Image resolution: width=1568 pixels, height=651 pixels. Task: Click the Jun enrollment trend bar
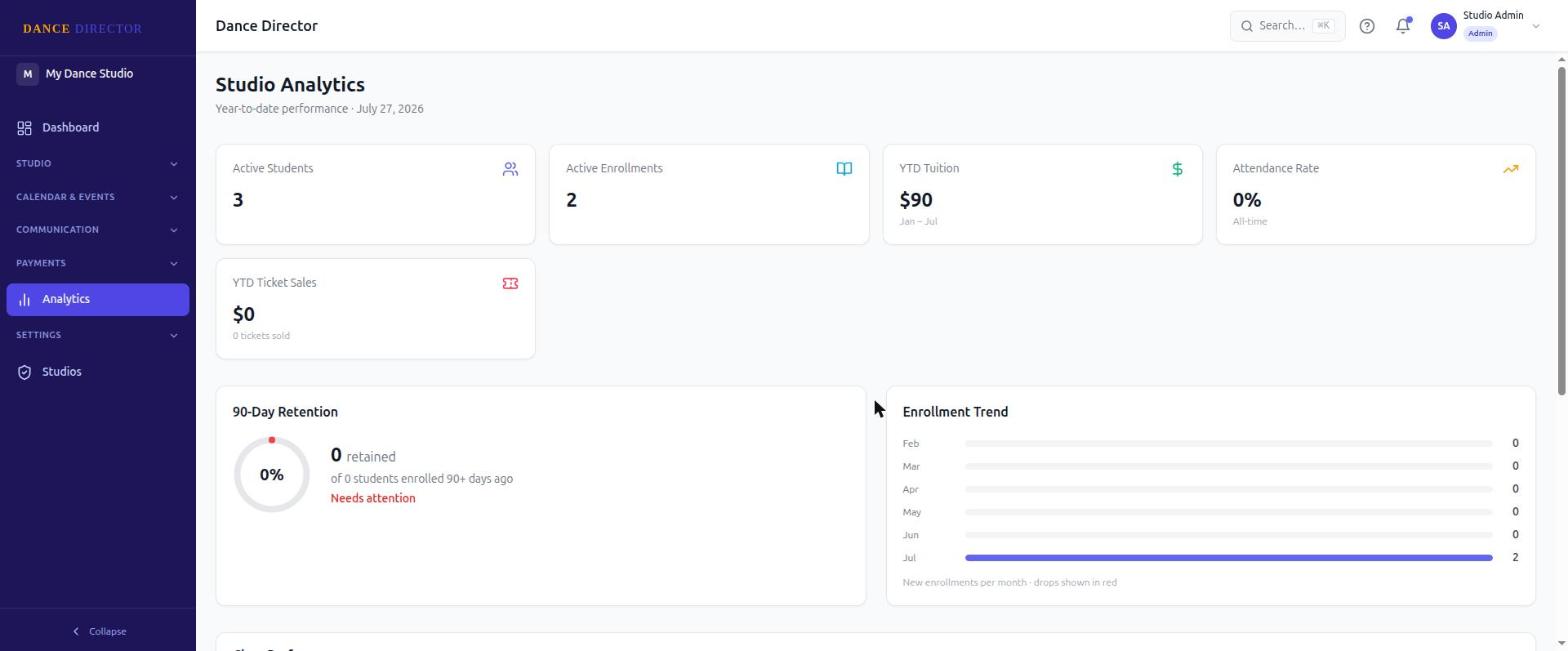point(1228,535)
